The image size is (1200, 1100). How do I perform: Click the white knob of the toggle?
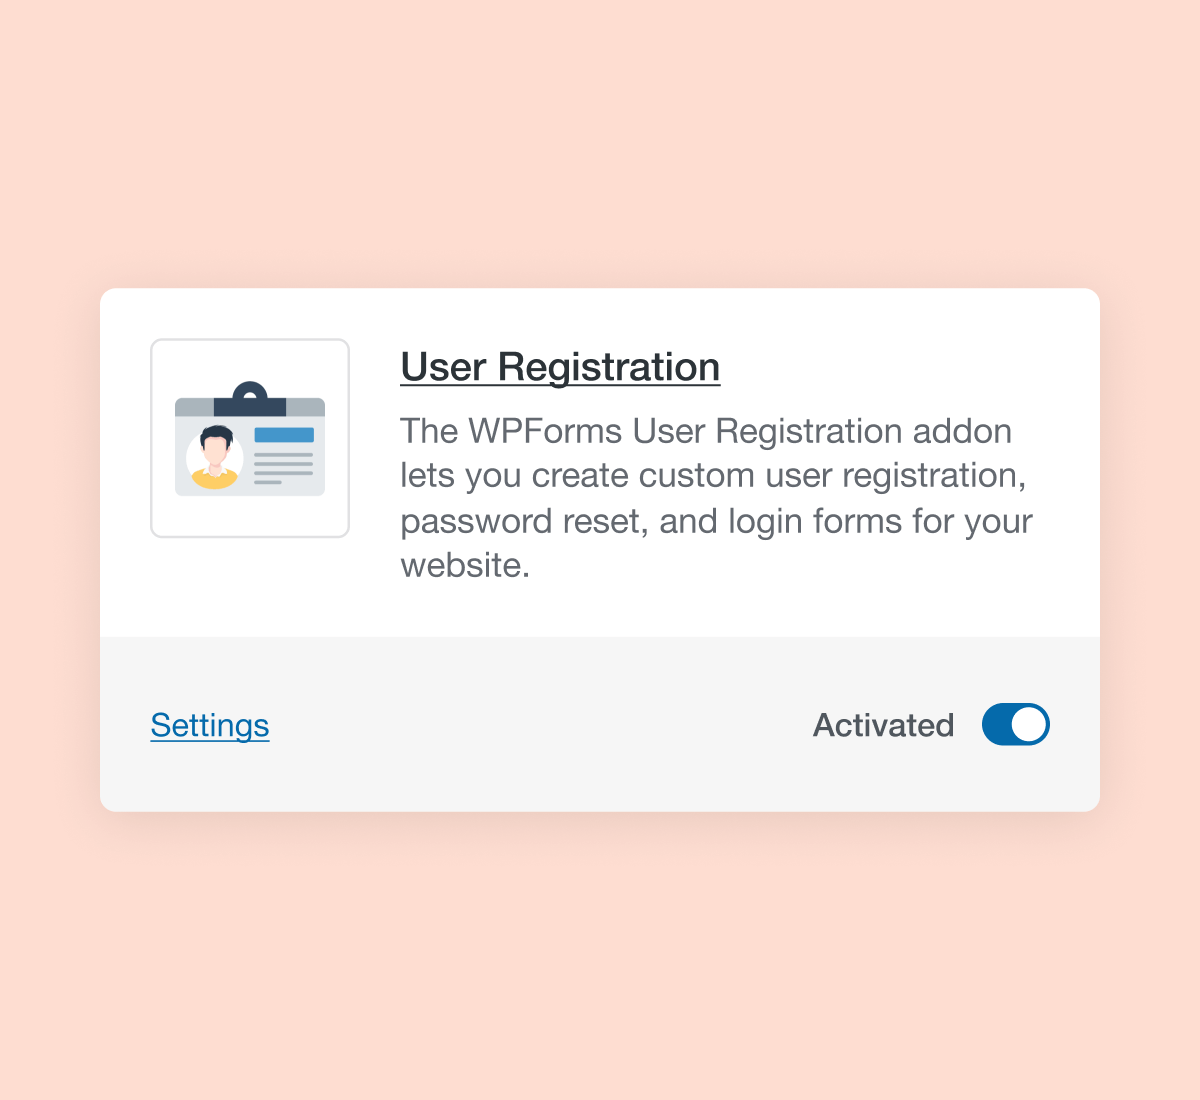1029,724
